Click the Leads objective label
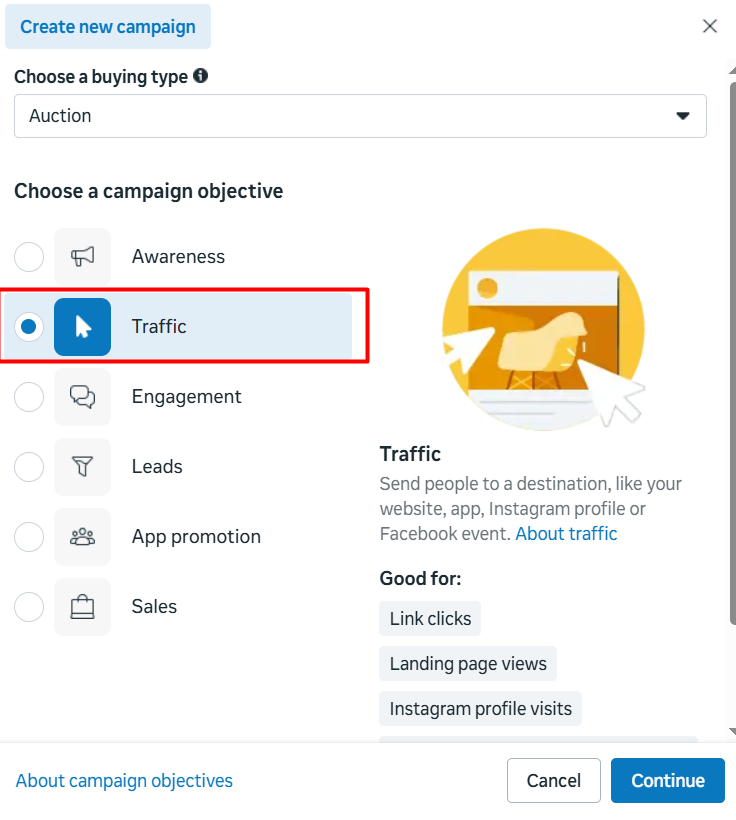This screenshot has height=820, width=736. 157,466
